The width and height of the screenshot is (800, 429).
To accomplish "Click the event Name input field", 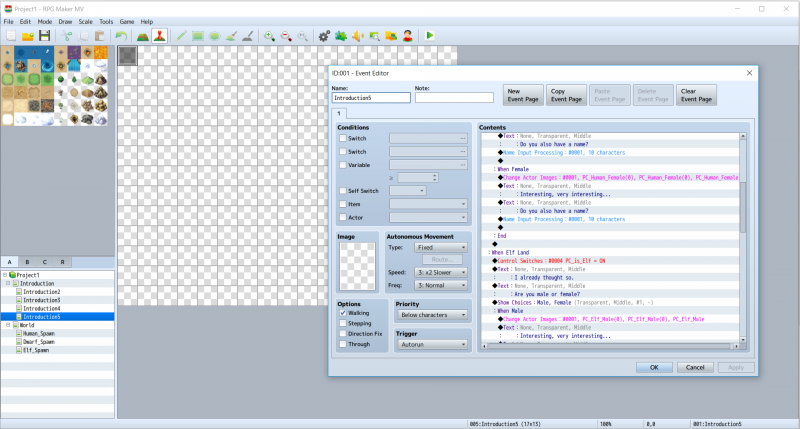I will click(371, 97).
